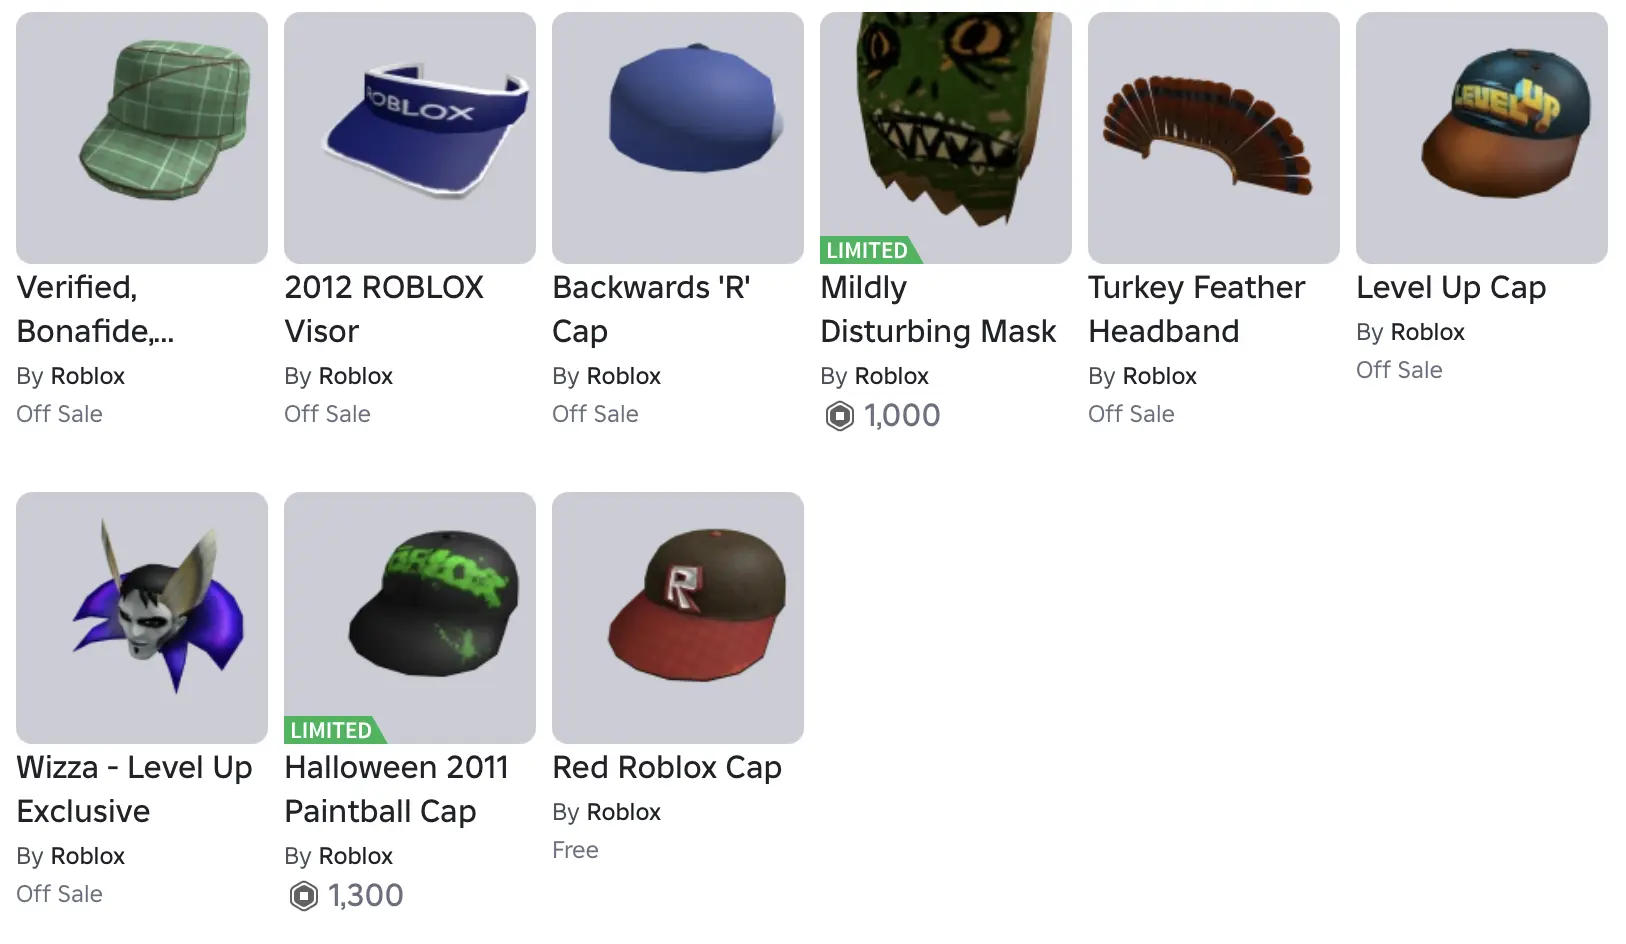The width and height of the screenshot is (1626, 944).
Task: Click Roblox creator link under Level Up Cap
Action: [x=1427, y=332]
